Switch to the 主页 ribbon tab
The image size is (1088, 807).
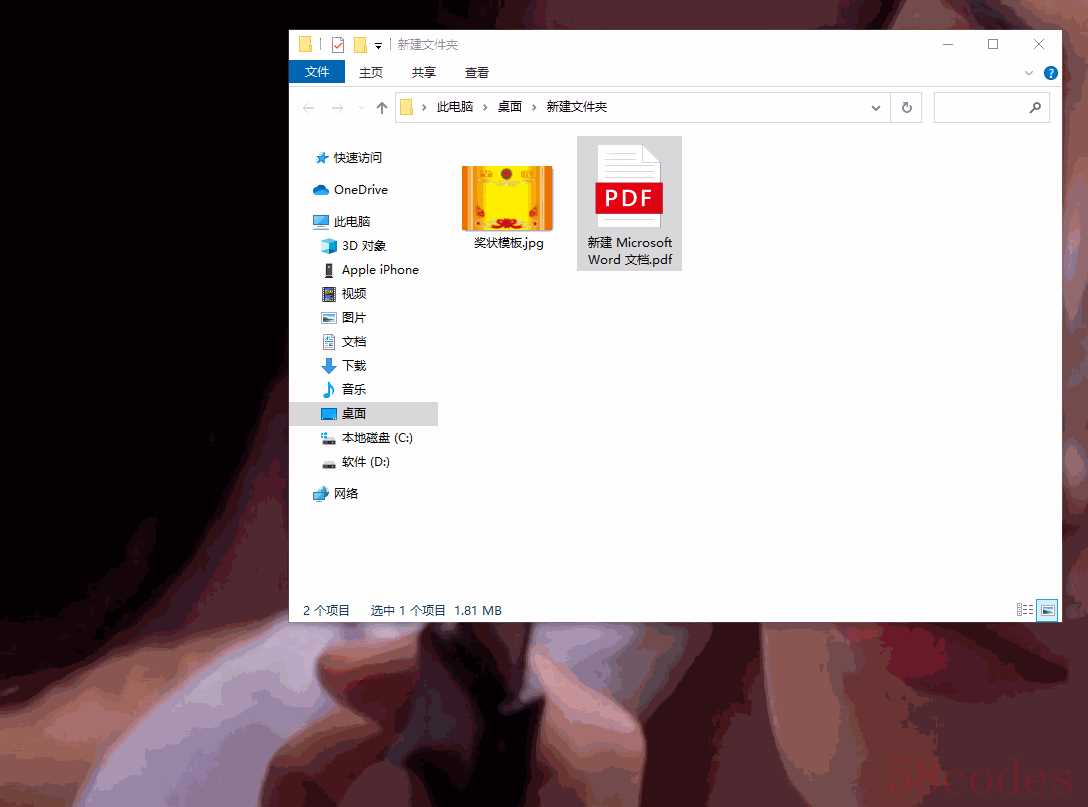[x=371, y=72]
